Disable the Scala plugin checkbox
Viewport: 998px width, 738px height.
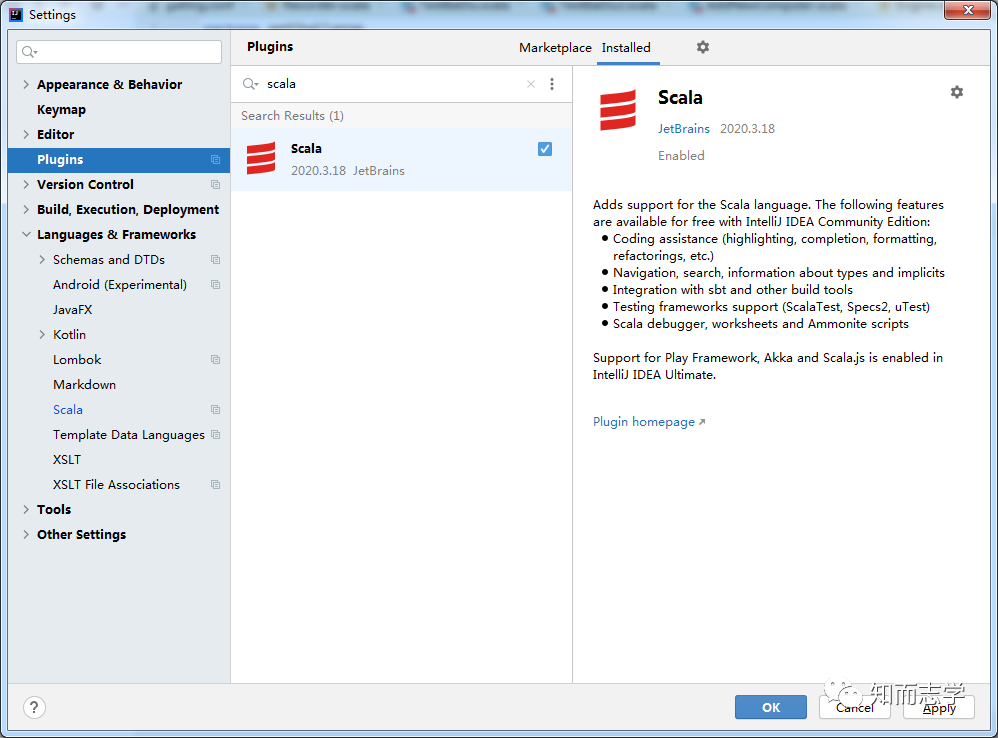tap(545, 149)
